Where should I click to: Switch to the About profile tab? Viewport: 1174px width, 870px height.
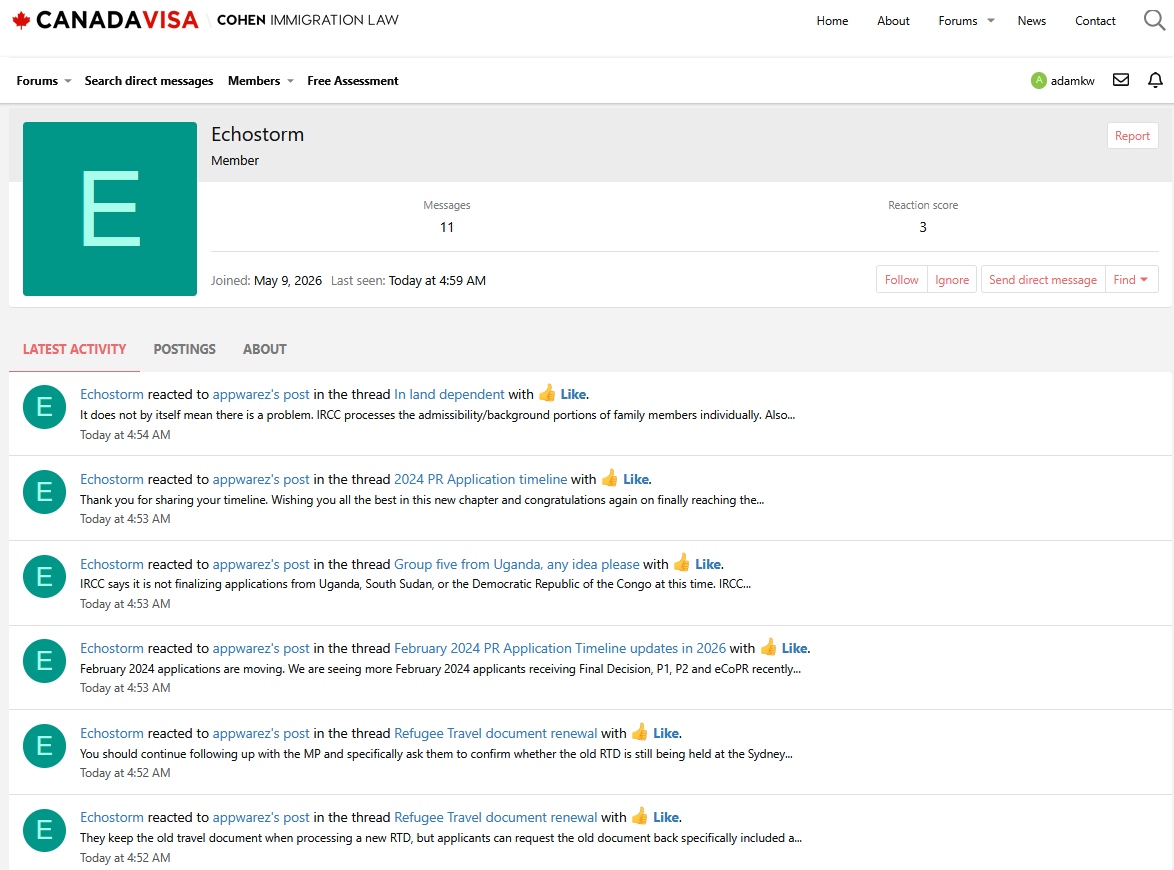click(x=264, y=349)
